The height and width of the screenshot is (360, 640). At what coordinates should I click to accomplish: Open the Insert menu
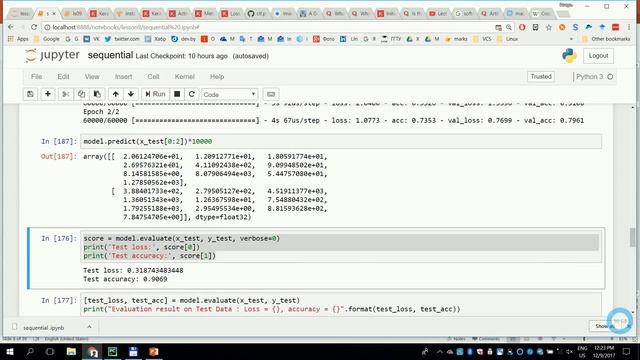point(123,77)
